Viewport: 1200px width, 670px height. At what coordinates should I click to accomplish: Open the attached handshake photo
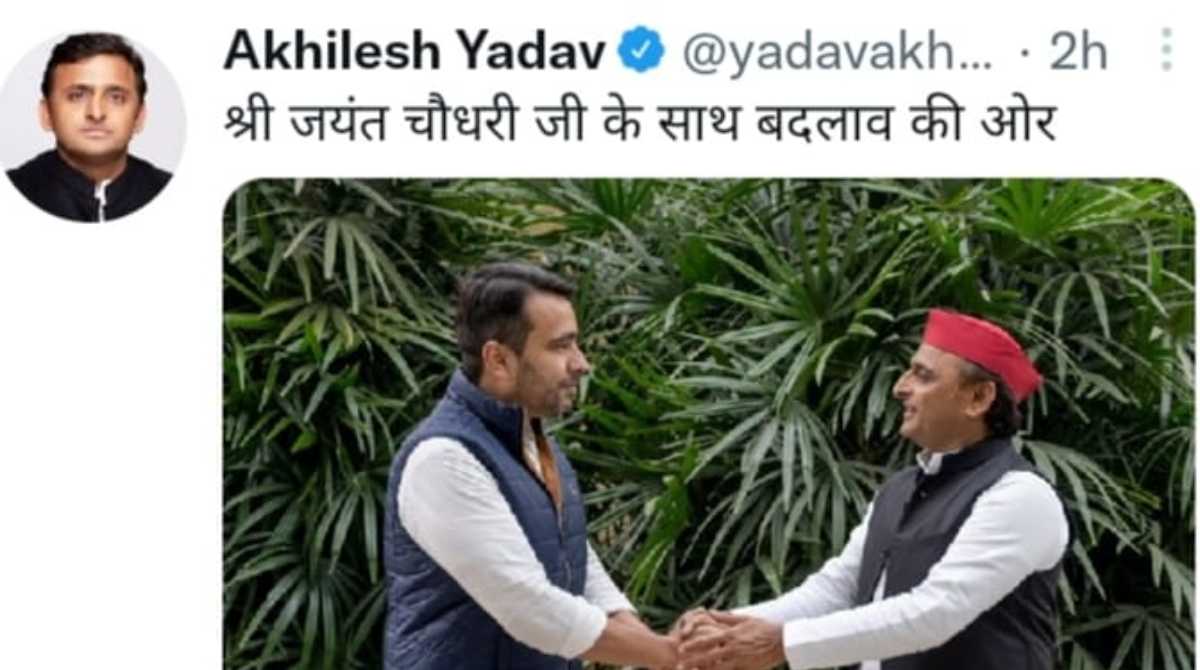[x=708, y=424]
